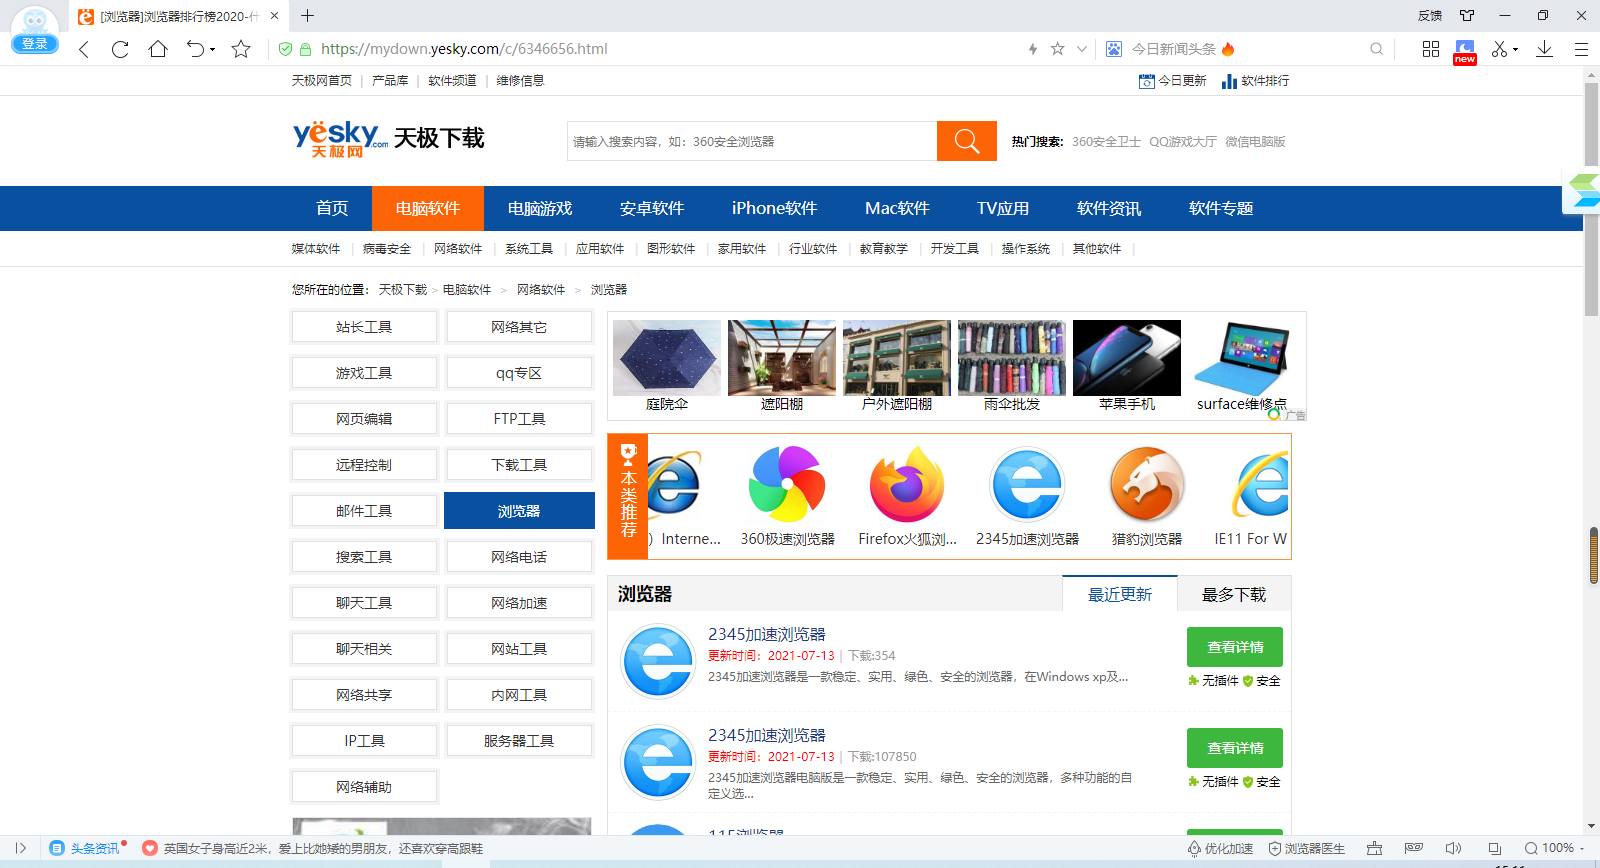
Task: Select Mac软件 navigation item
Action: coord(897,208)
